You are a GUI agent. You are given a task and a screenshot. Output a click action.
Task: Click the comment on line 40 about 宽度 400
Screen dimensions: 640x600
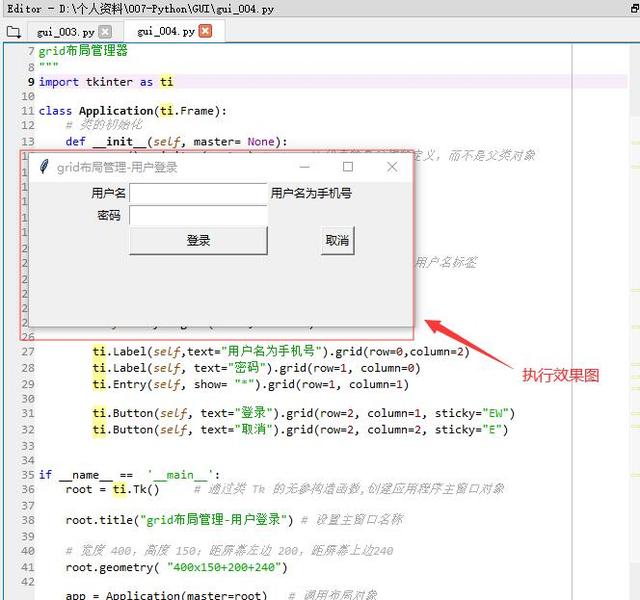point(229,551)
